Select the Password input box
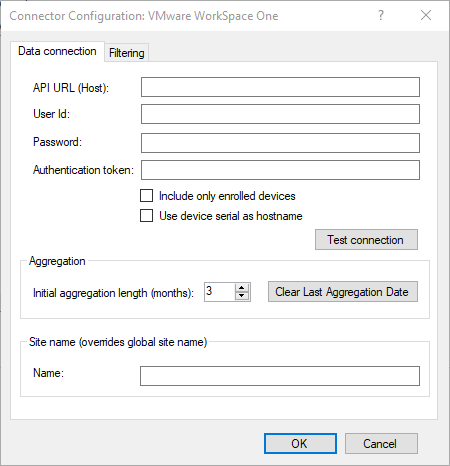Image resolution: width=450 pixels, height=466 pixels. [280, 143]
